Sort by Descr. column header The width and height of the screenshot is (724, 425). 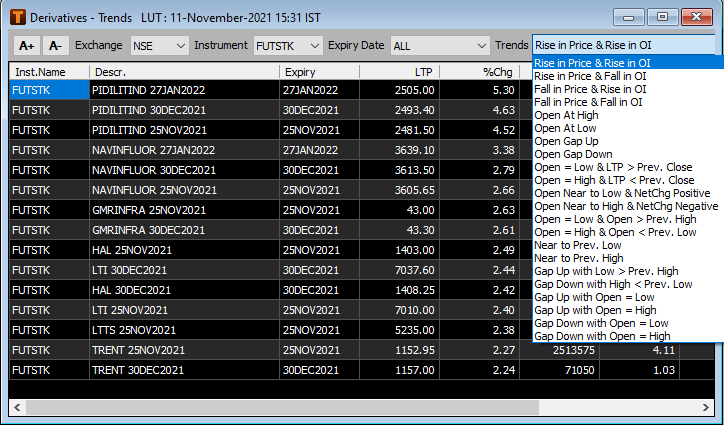point(184,72)
